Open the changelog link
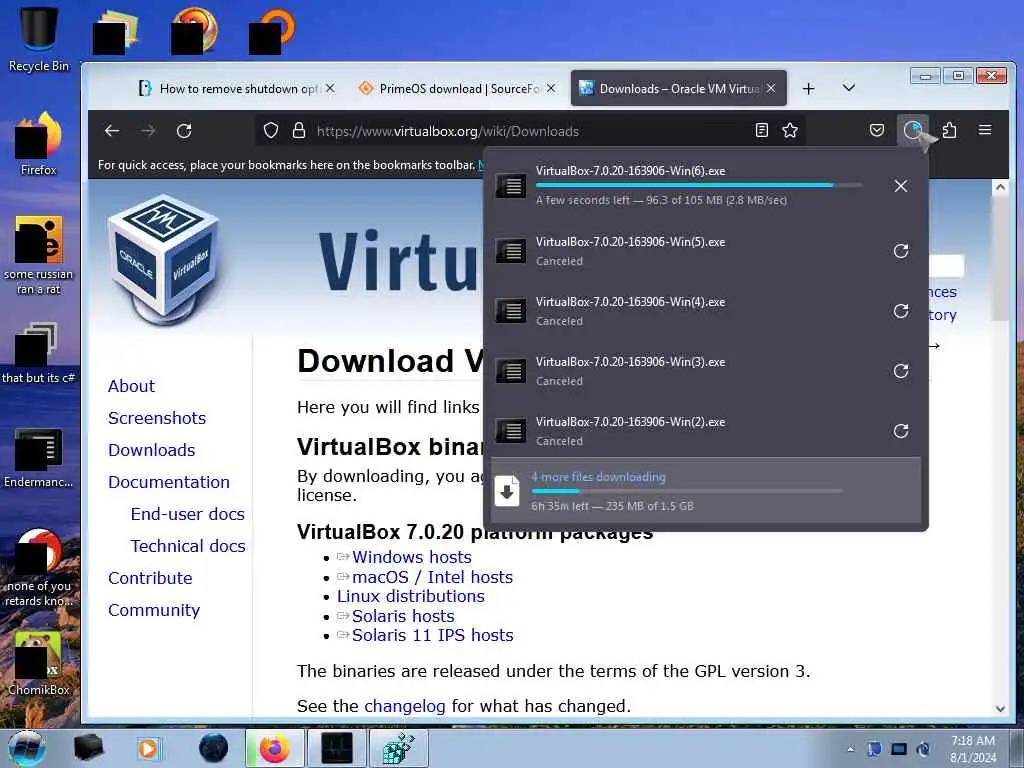1024x768 pixels. click(405, 706)
